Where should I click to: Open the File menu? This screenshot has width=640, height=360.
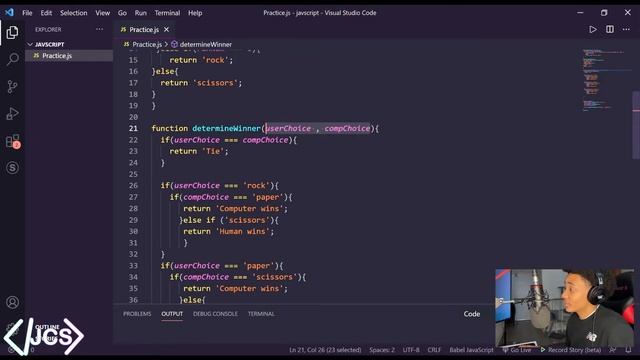[x=27, y=13]
